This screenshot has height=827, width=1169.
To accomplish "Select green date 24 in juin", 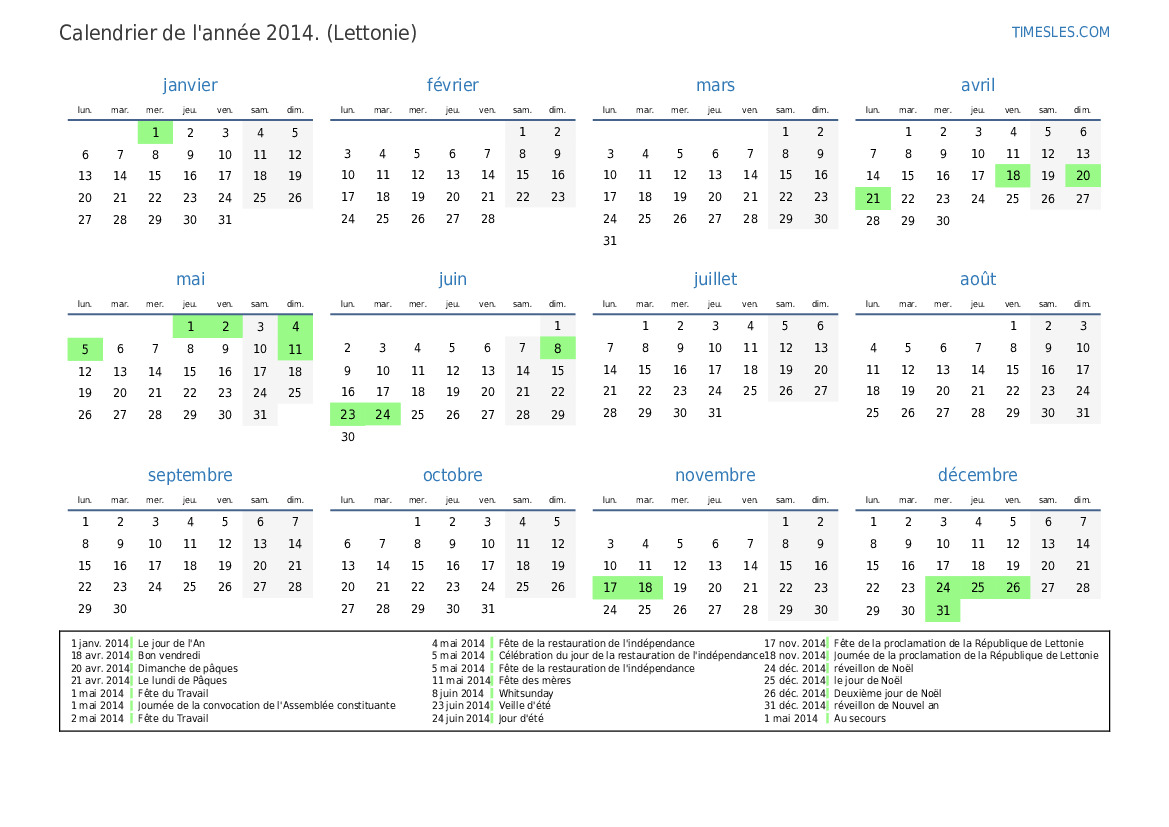I will (x=383, y=414).
